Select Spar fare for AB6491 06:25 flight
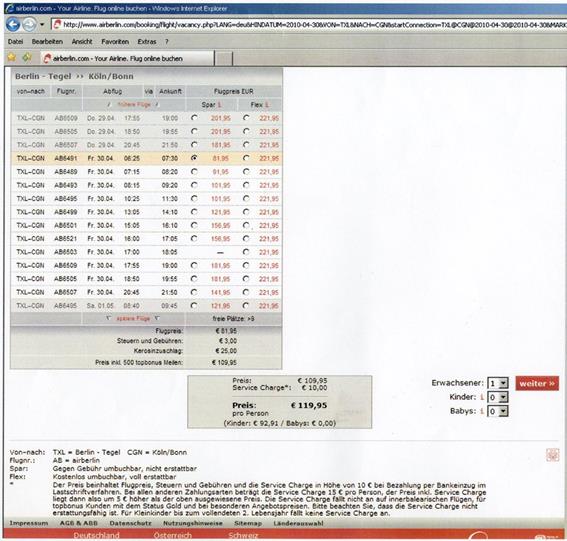 195,158
